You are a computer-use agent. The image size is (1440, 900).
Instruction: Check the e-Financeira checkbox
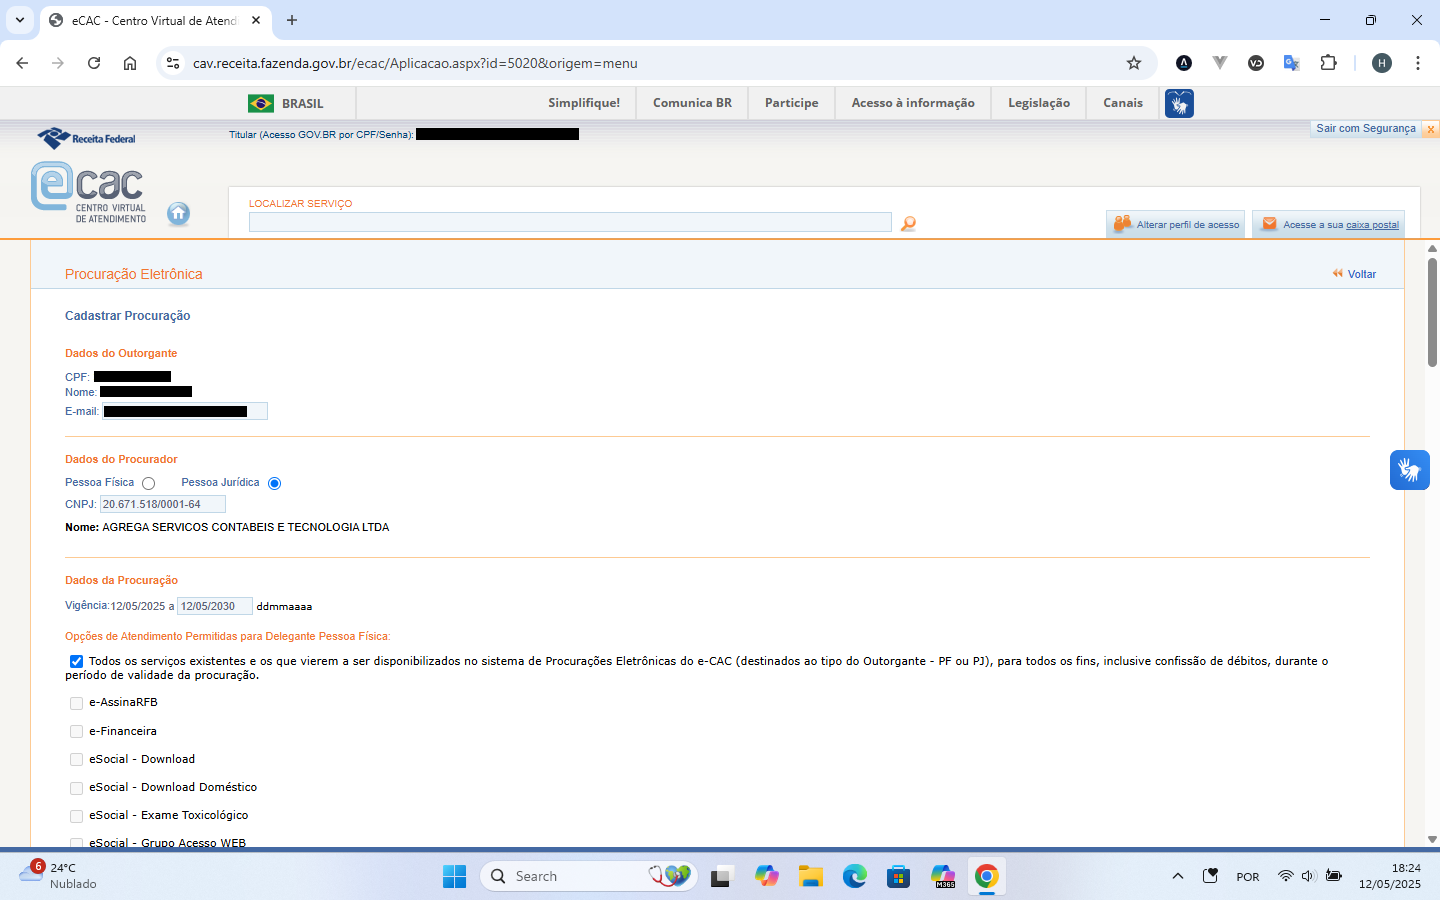click(x=77, y=732)
